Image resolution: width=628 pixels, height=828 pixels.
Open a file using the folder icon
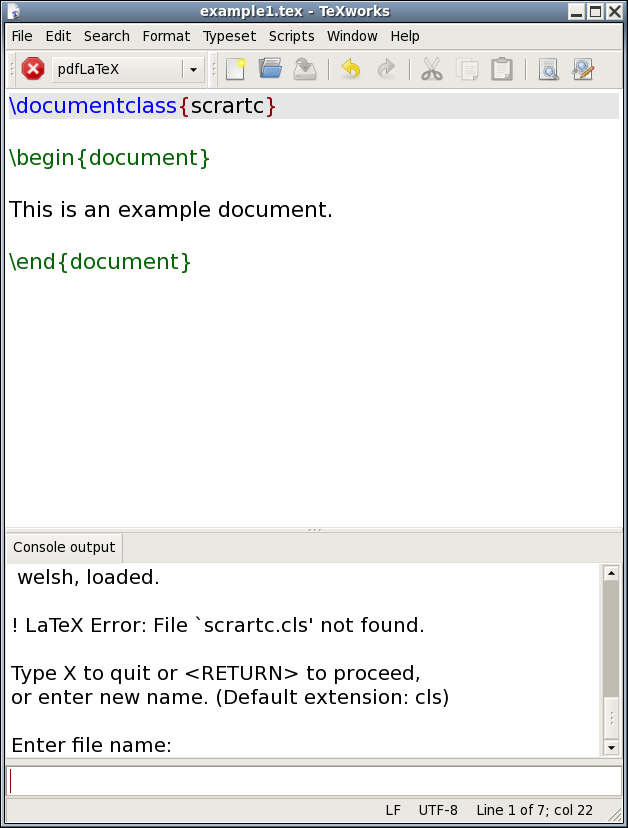(x=270, y=69)
